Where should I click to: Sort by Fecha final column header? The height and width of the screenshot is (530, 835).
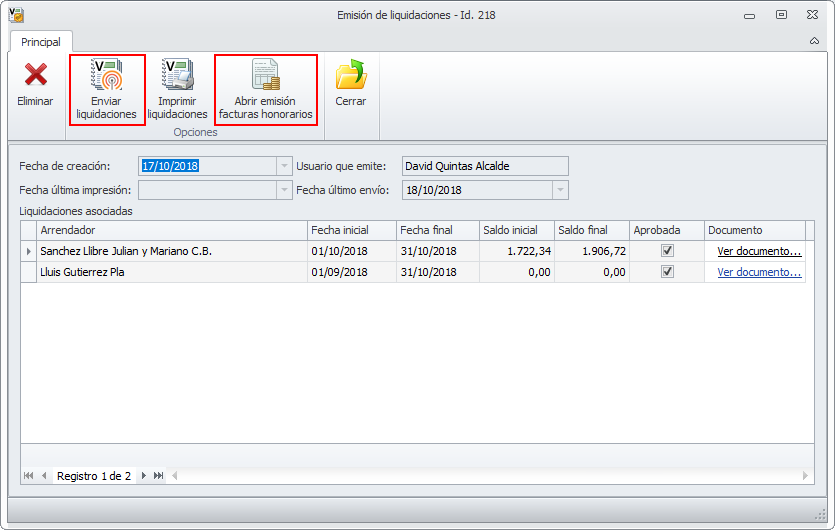[x=438, y=230]
